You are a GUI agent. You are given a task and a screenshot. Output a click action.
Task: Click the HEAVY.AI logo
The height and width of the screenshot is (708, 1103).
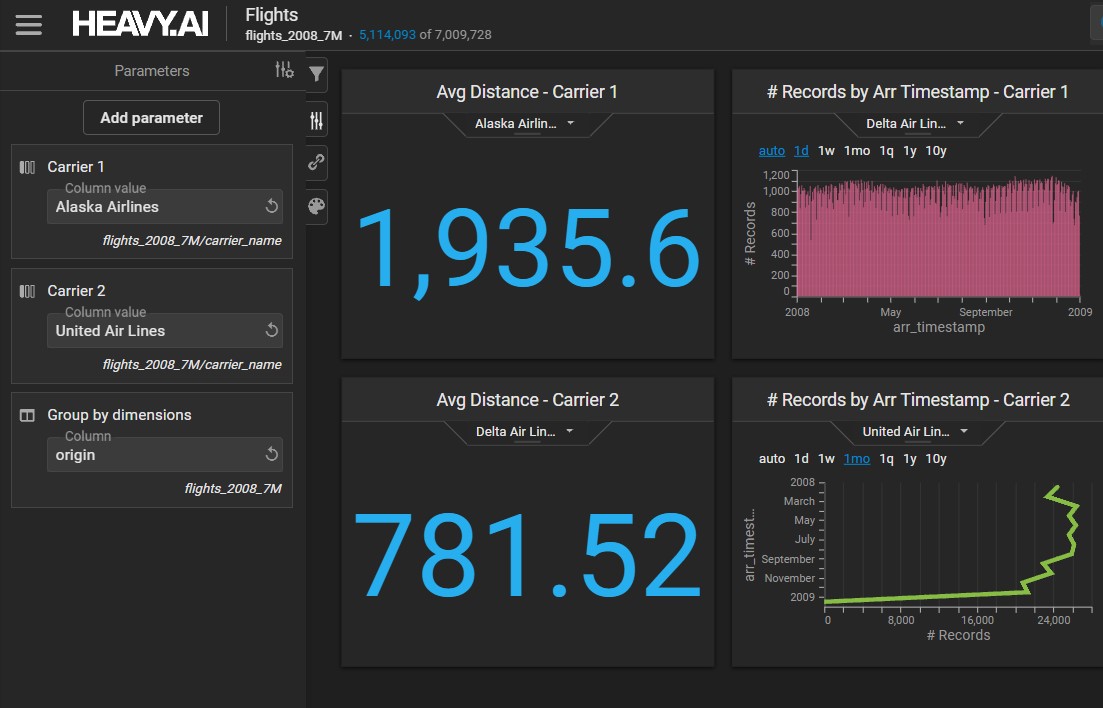tap(140, 25)
